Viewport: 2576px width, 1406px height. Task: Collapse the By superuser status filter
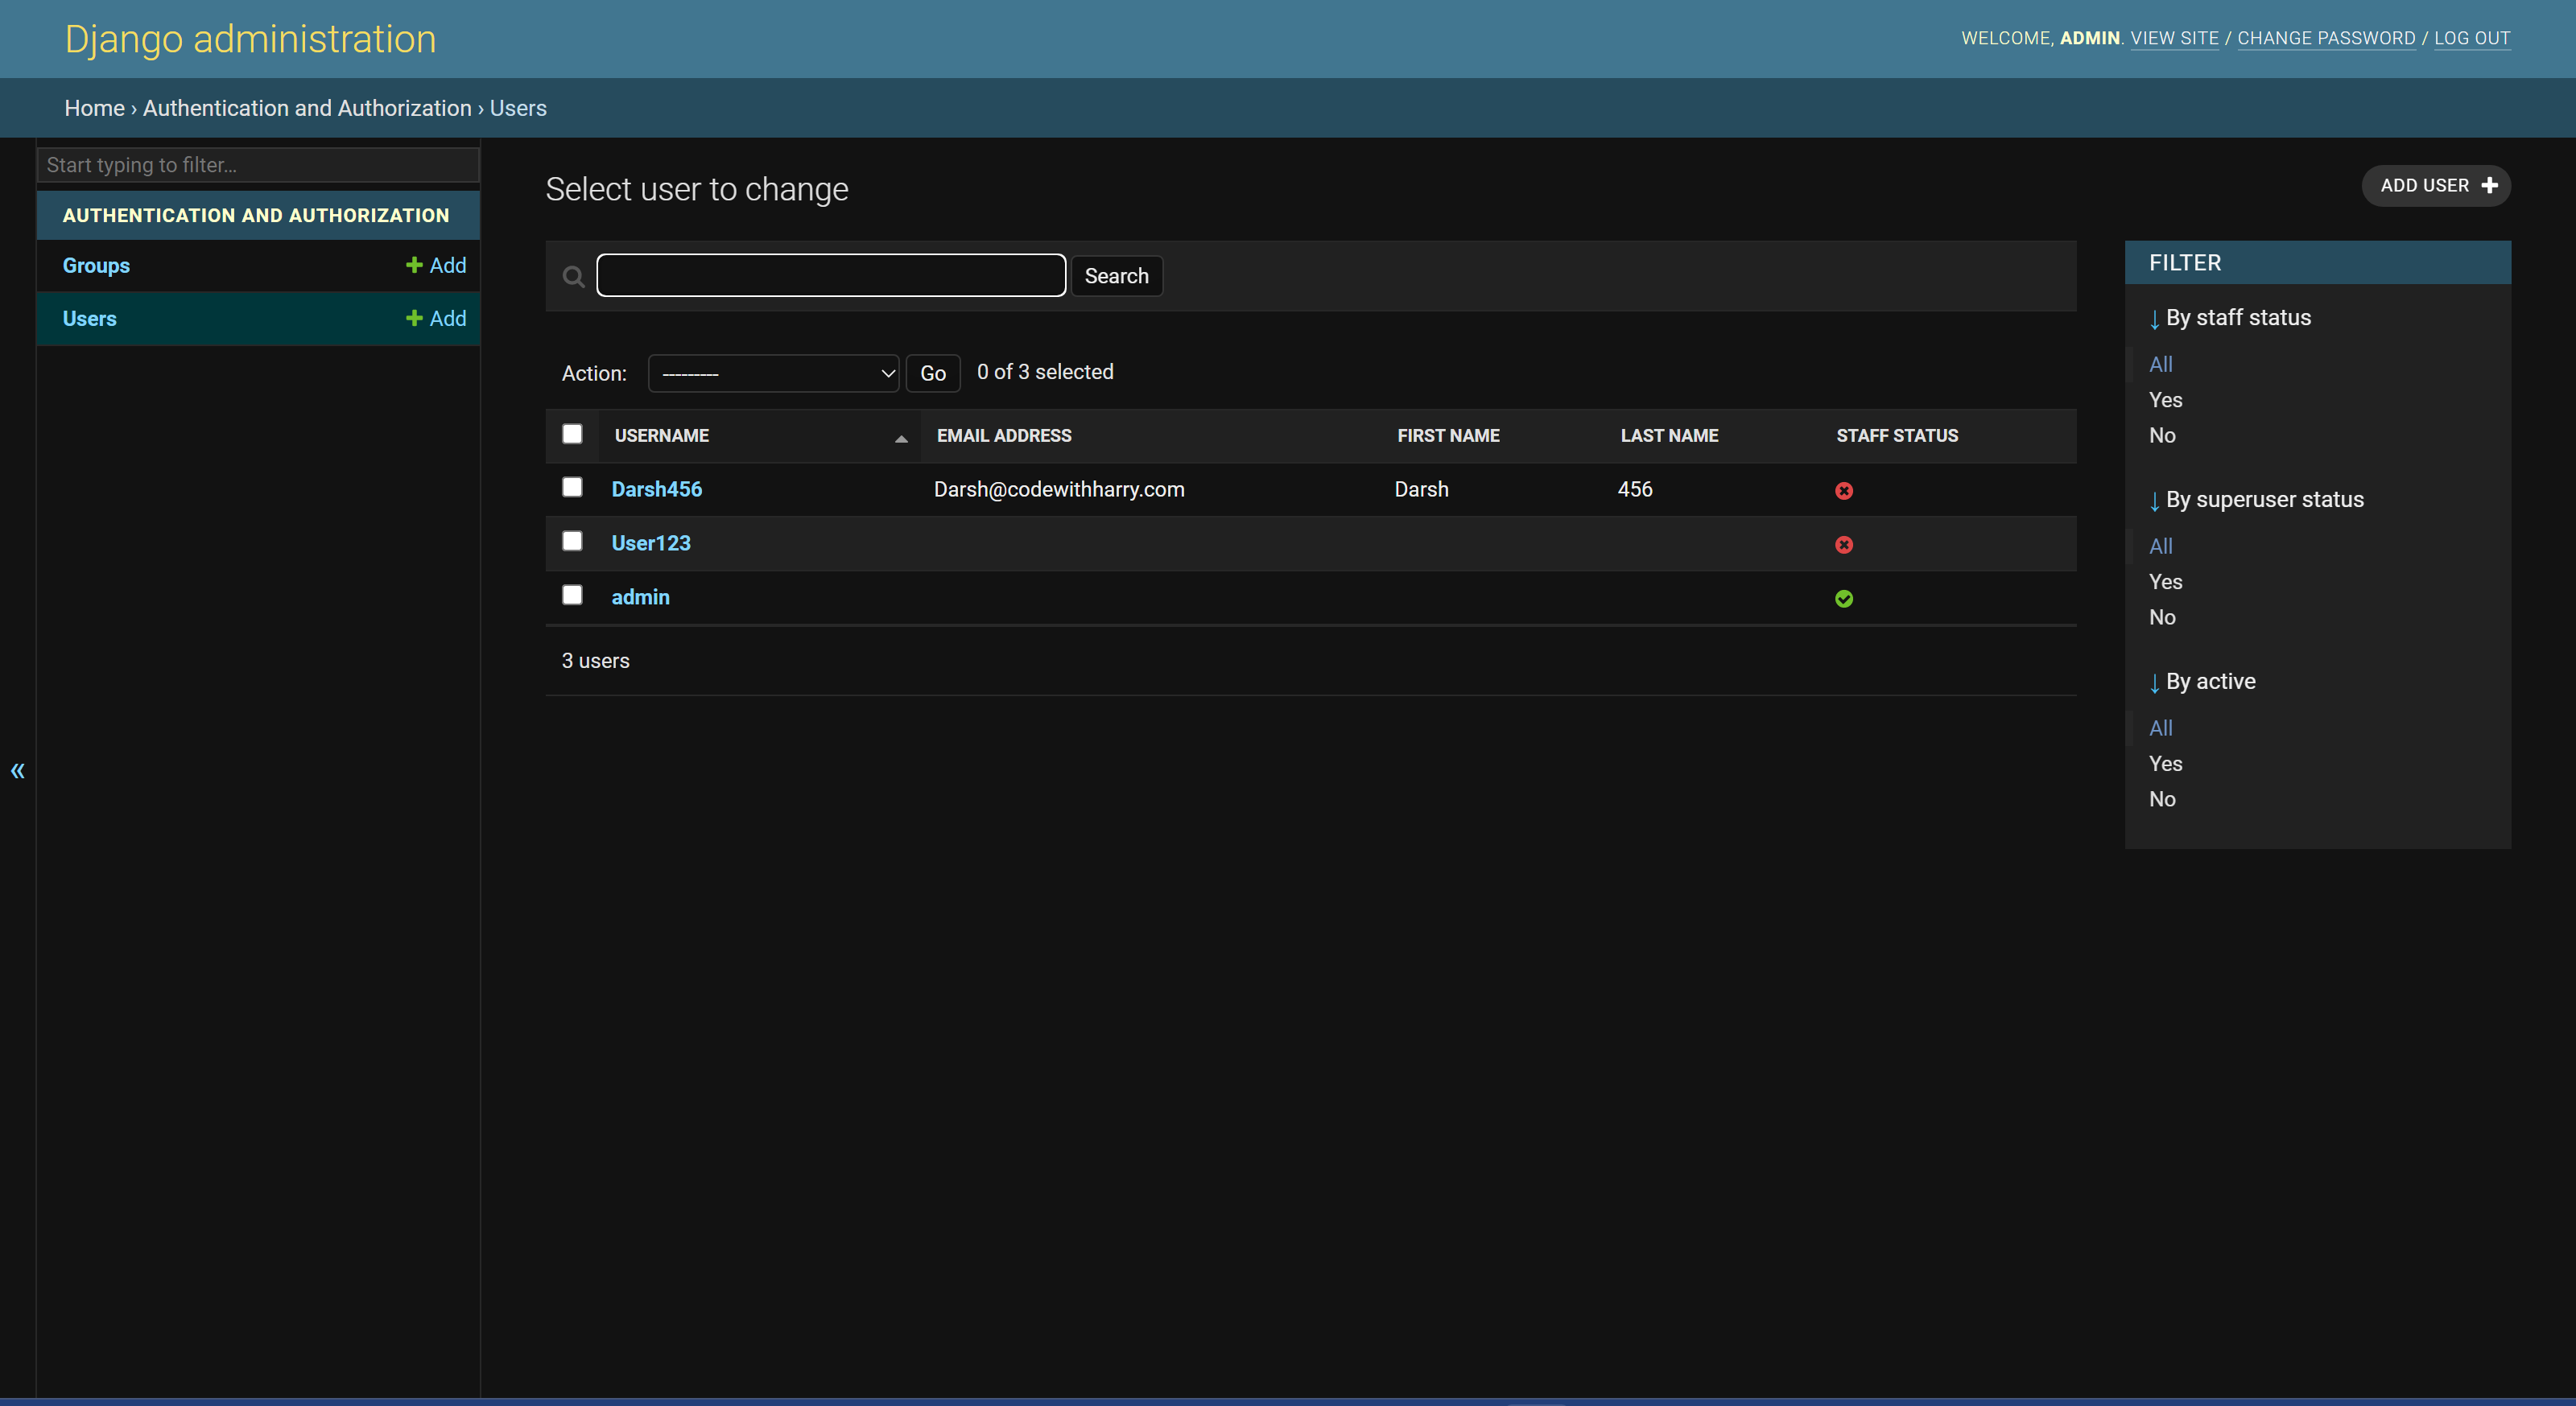2256,500
